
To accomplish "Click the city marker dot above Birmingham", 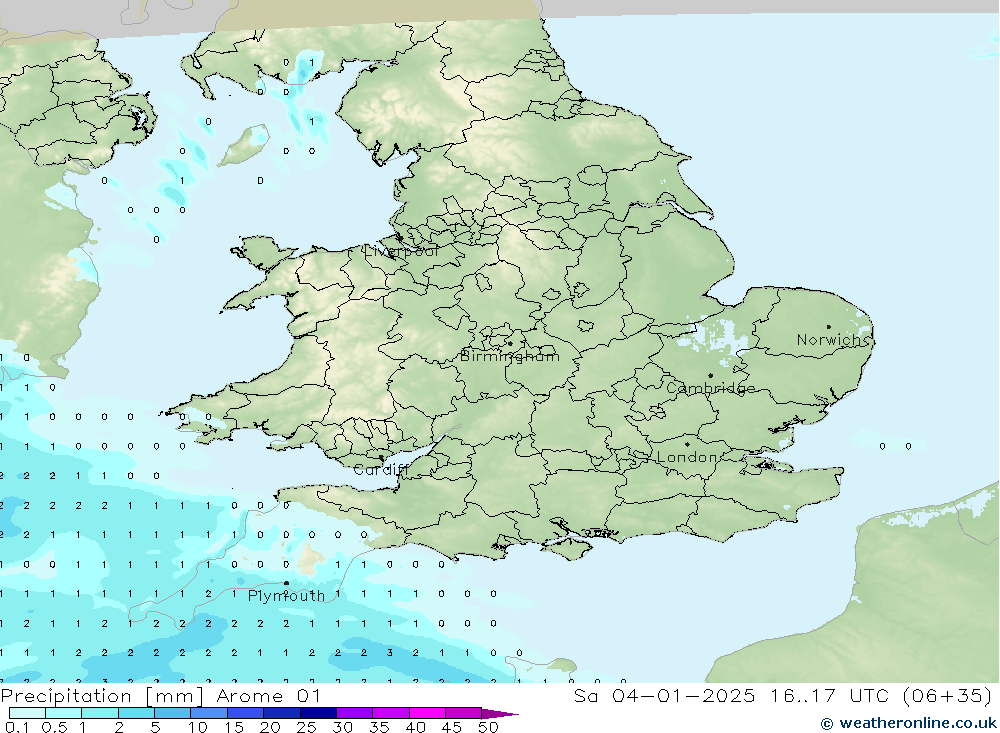I will (x=510, y=344).
